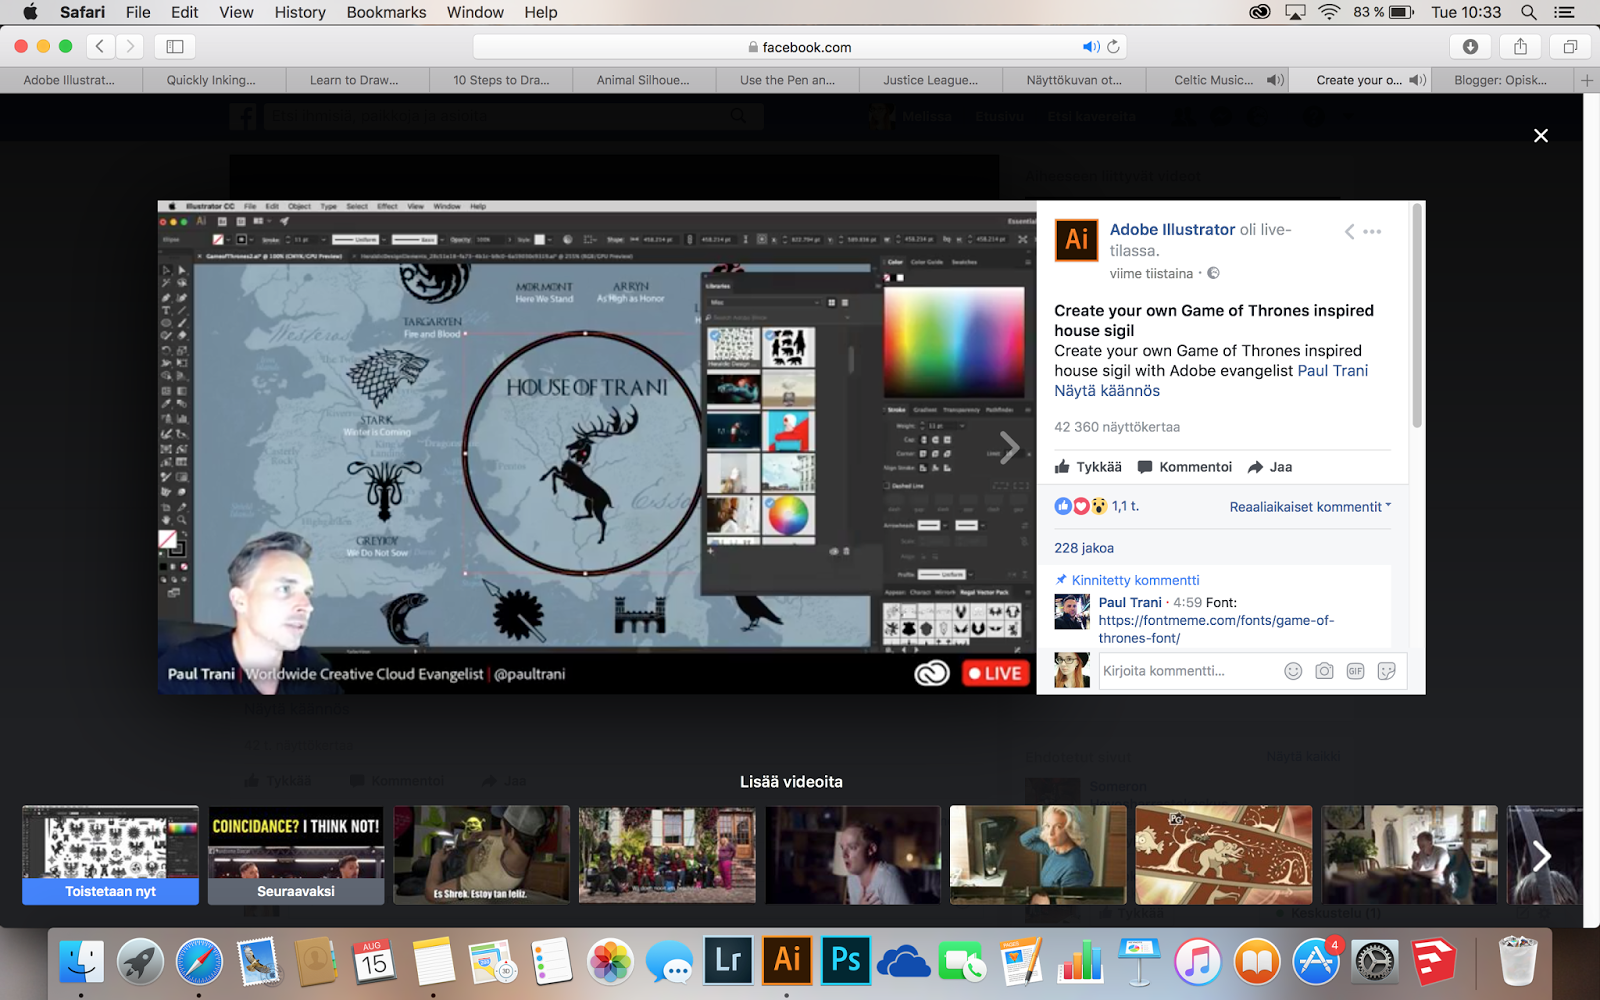1600x1000 pixels.
Task: Open the emoji picker in comment box
Action: pos(1293,671)
